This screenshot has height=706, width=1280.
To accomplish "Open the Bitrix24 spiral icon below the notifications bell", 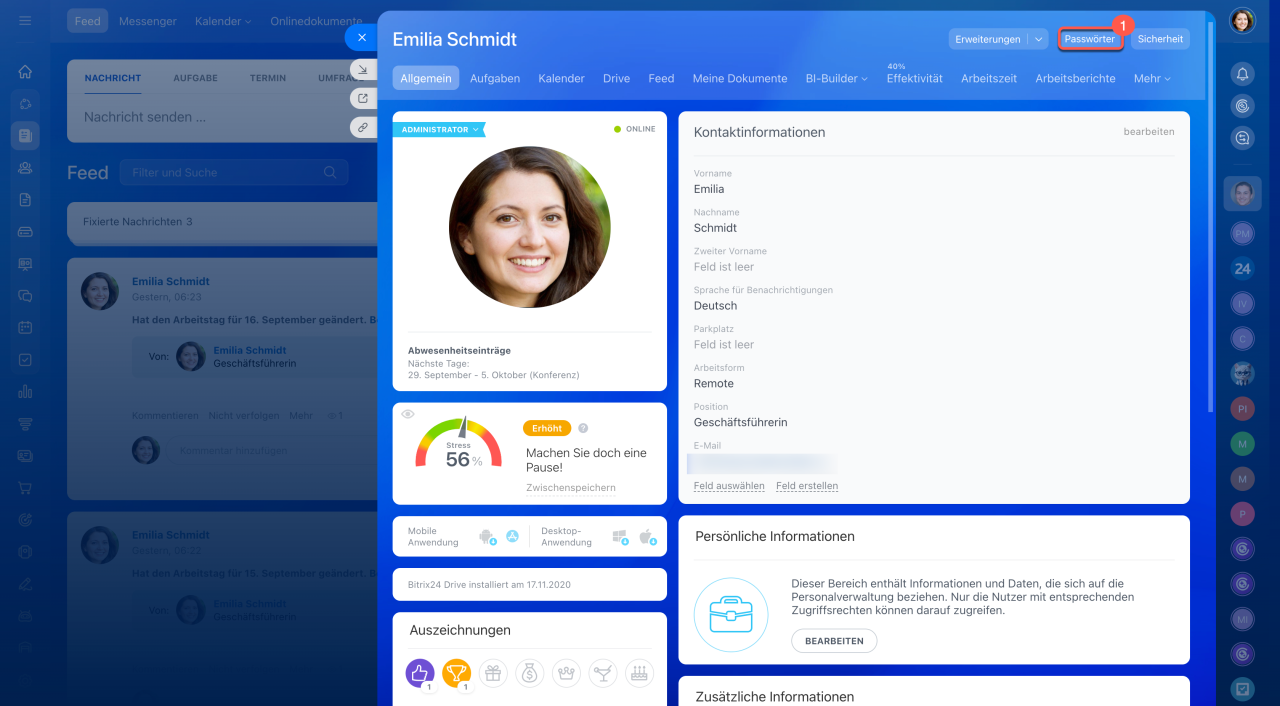I will coord(1242,106).
